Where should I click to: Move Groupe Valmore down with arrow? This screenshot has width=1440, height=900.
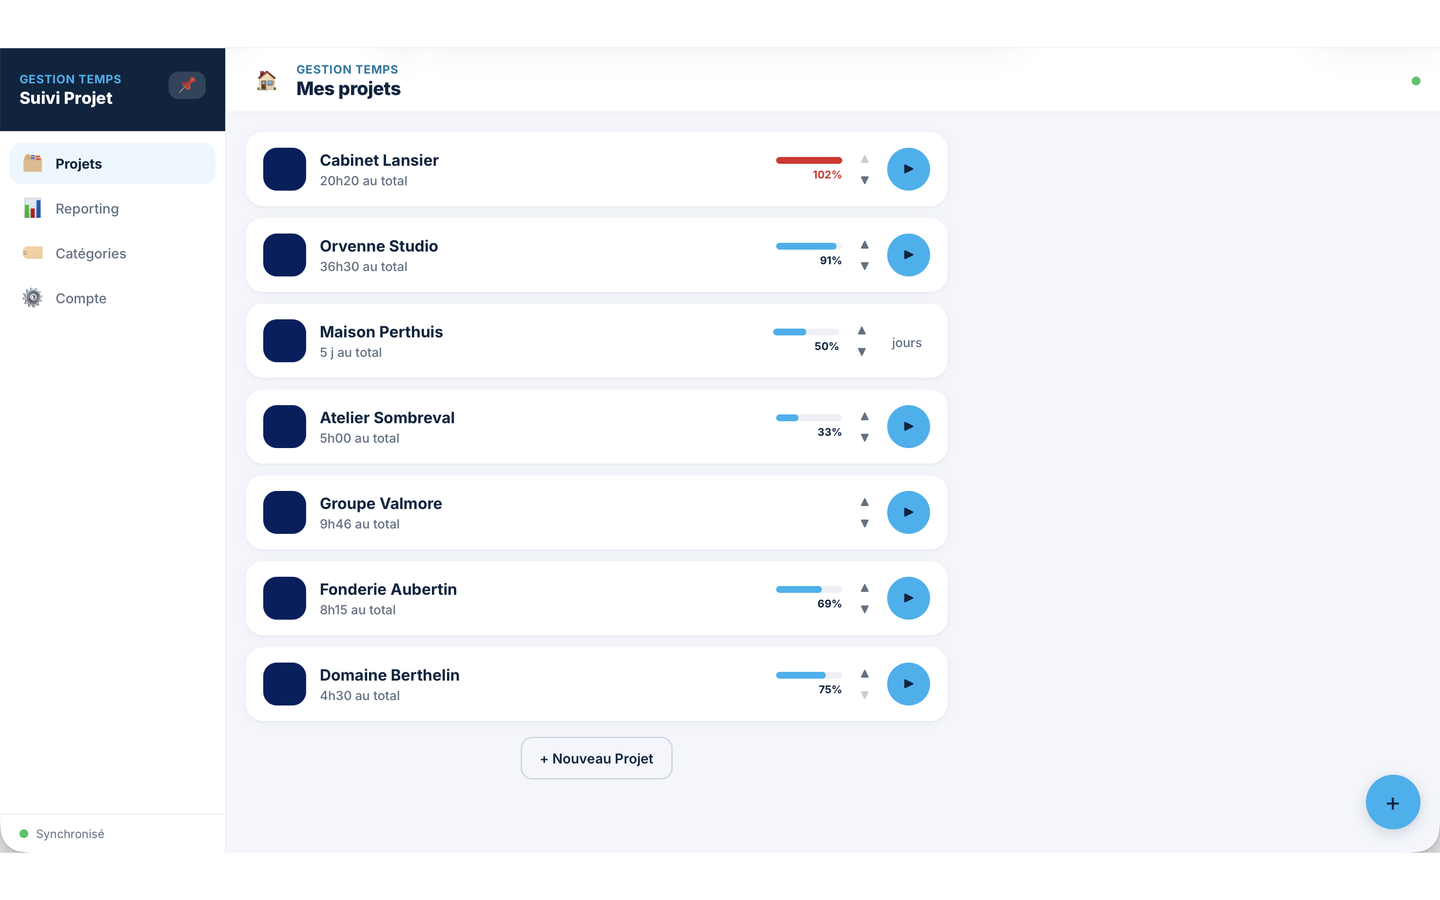865,524
